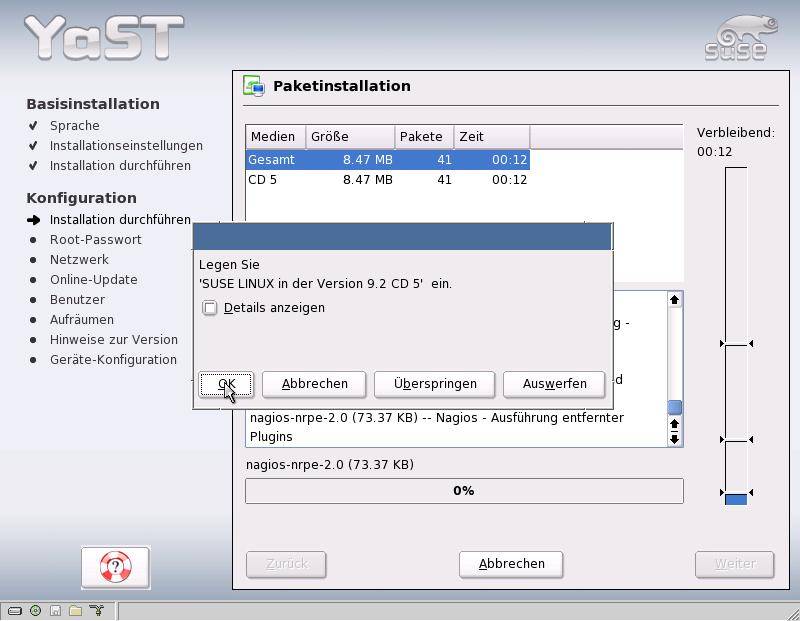This screenshot has width=800, height=621.
Task: Confirm CD insertion with OK
Action: (x=226, y=384)
